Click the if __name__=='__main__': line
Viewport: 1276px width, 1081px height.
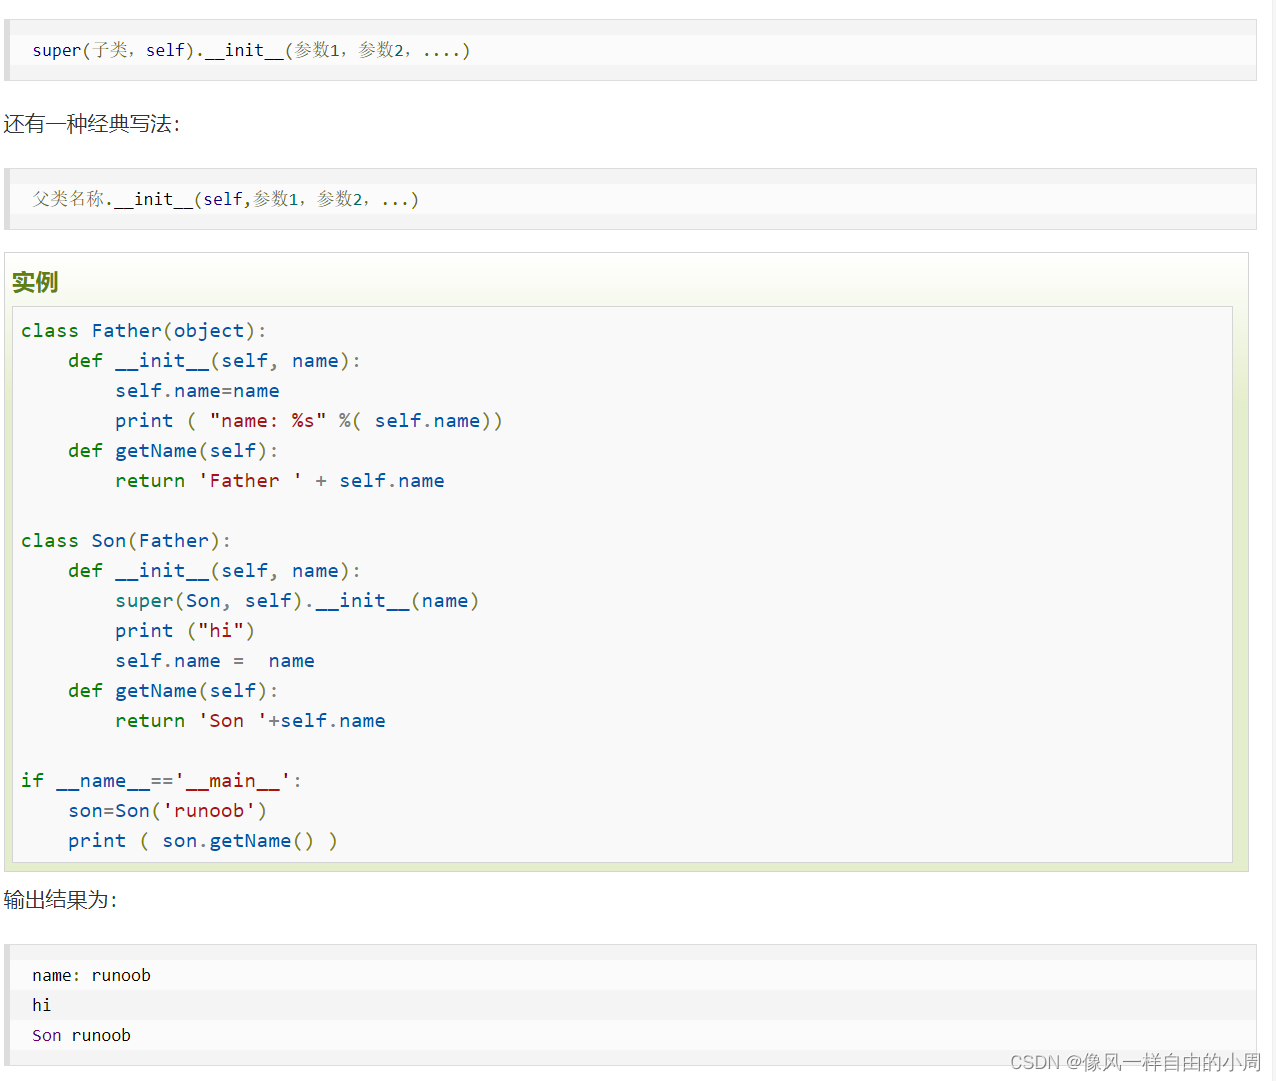tap(161, 781)
